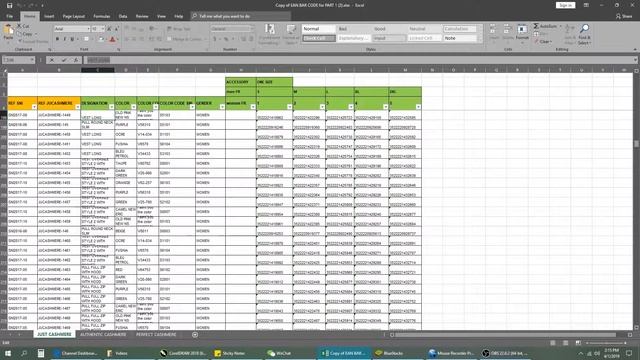This screenshot has height=360, width=640.
Task: Open filter dropdown on DESIGNATION header
Action: 111,107
